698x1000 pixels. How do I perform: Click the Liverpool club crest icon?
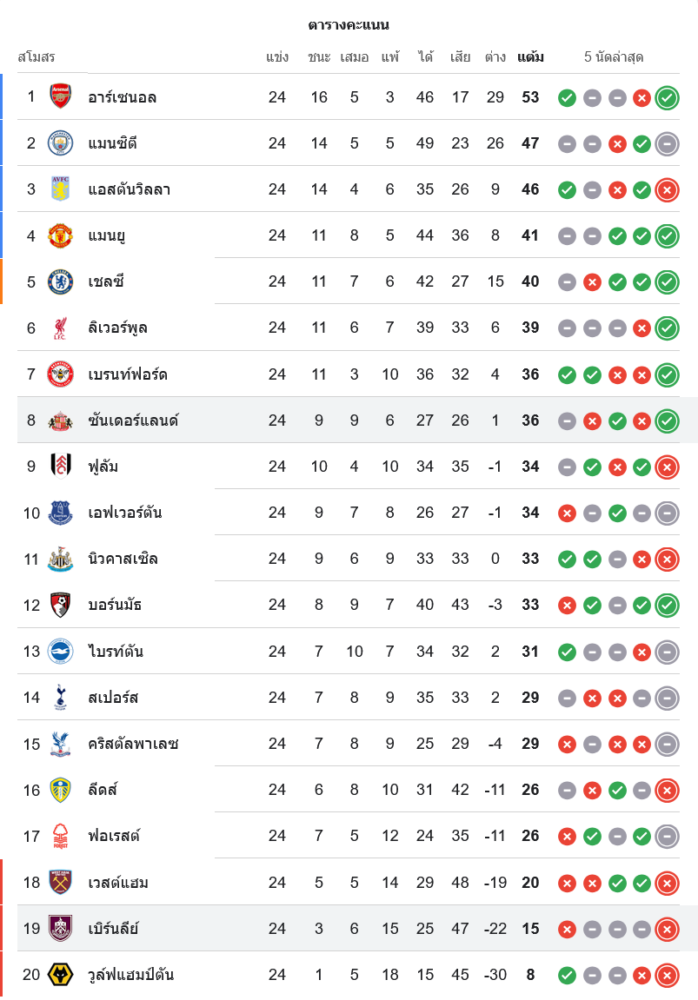coord(61,328)
